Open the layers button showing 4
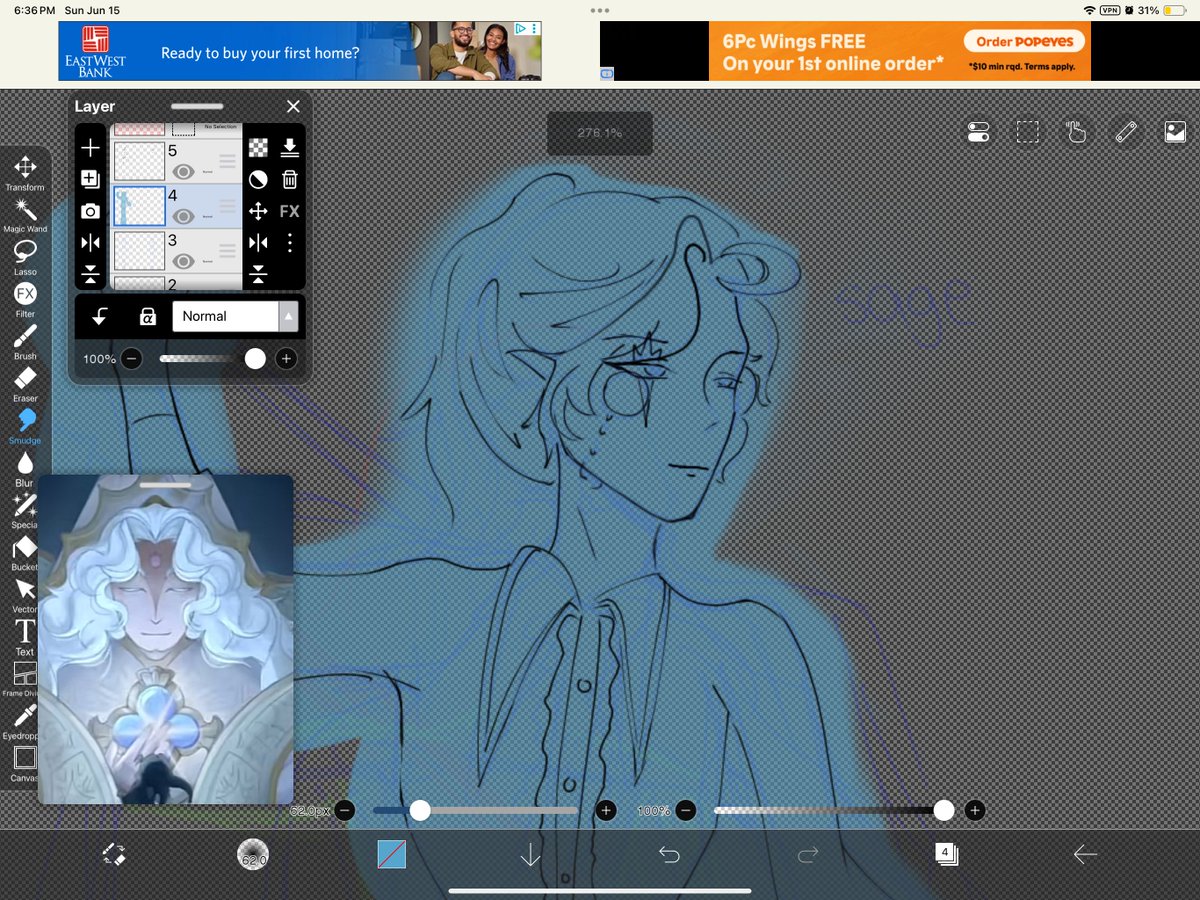 pyautogui.click(x=946, y=854)
